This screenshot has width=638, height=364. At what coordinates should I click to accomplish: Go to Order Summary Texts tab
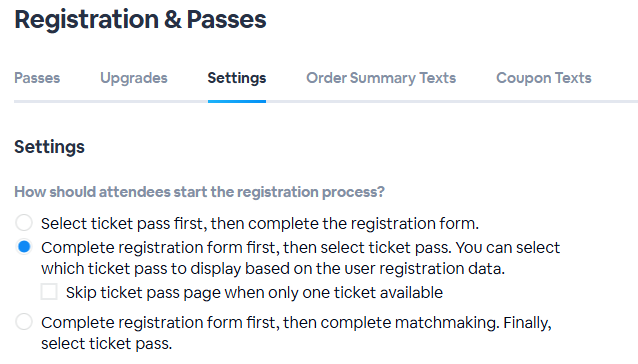coord(381,78)
